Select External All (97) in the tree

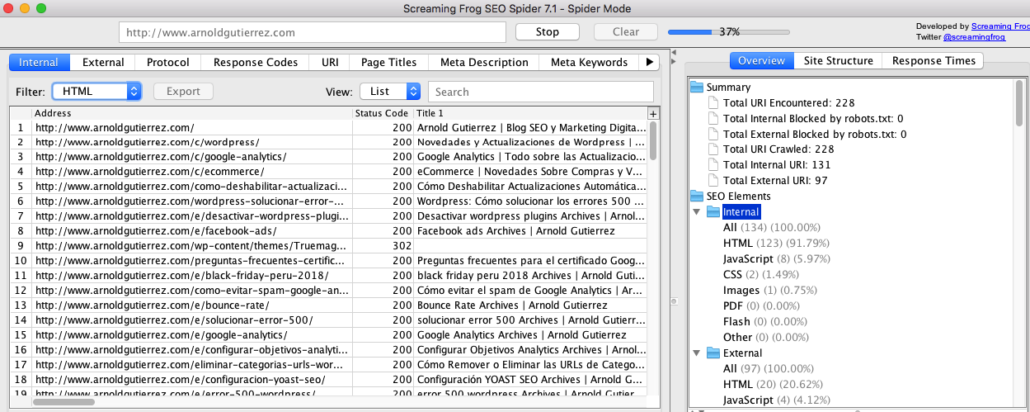click(x=769, y=369)
